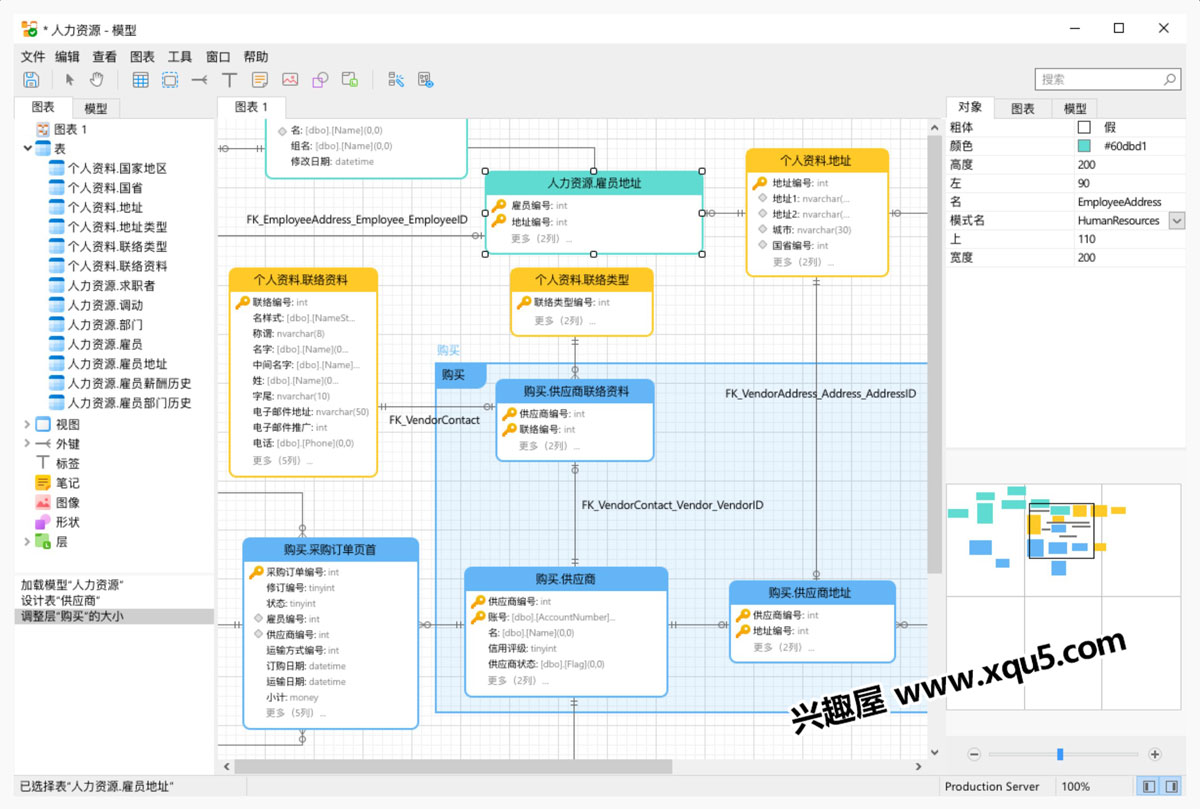Open the 图表 menu in menu bar
The image size is (1200, 809).
[x=142, y=57]
